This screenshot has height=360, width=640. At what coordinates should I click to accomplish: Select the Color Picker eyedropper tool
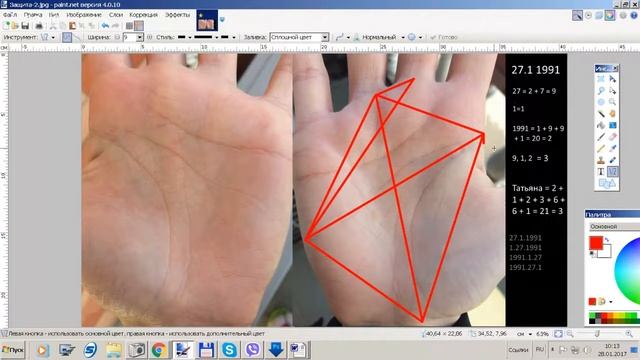click(612, 149)
